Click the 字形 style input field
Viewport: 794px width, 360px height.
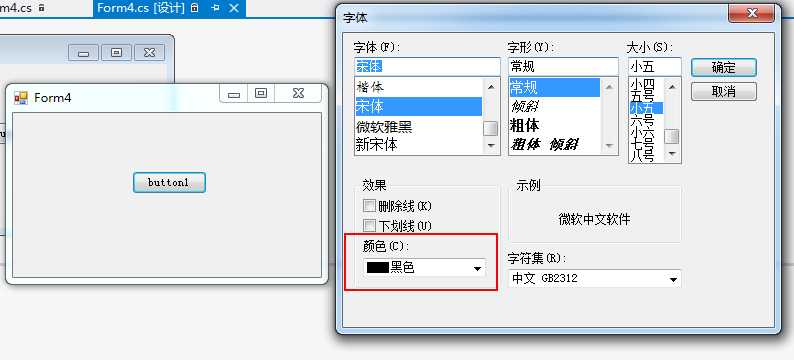pyautogui.click(x=563, y=66)
